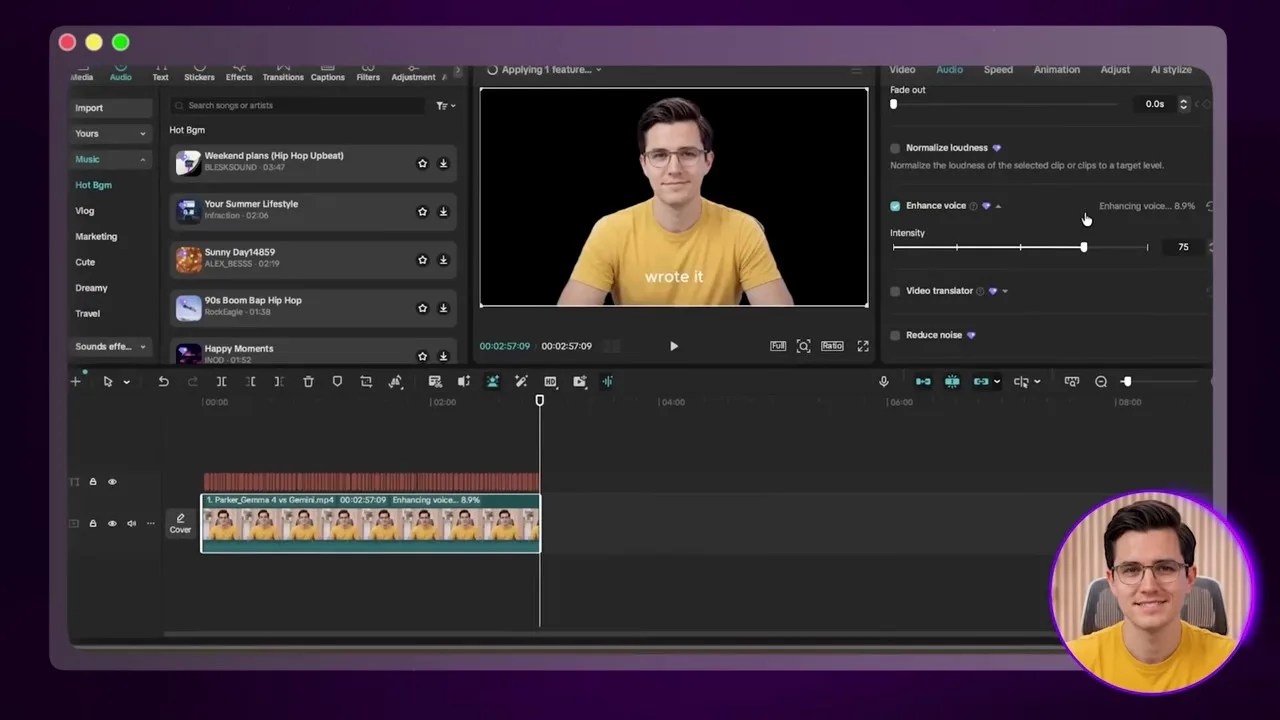Star the 90s Boom Bap Hip Hop track
This screenshot has width=1280, height=720.
422,308
